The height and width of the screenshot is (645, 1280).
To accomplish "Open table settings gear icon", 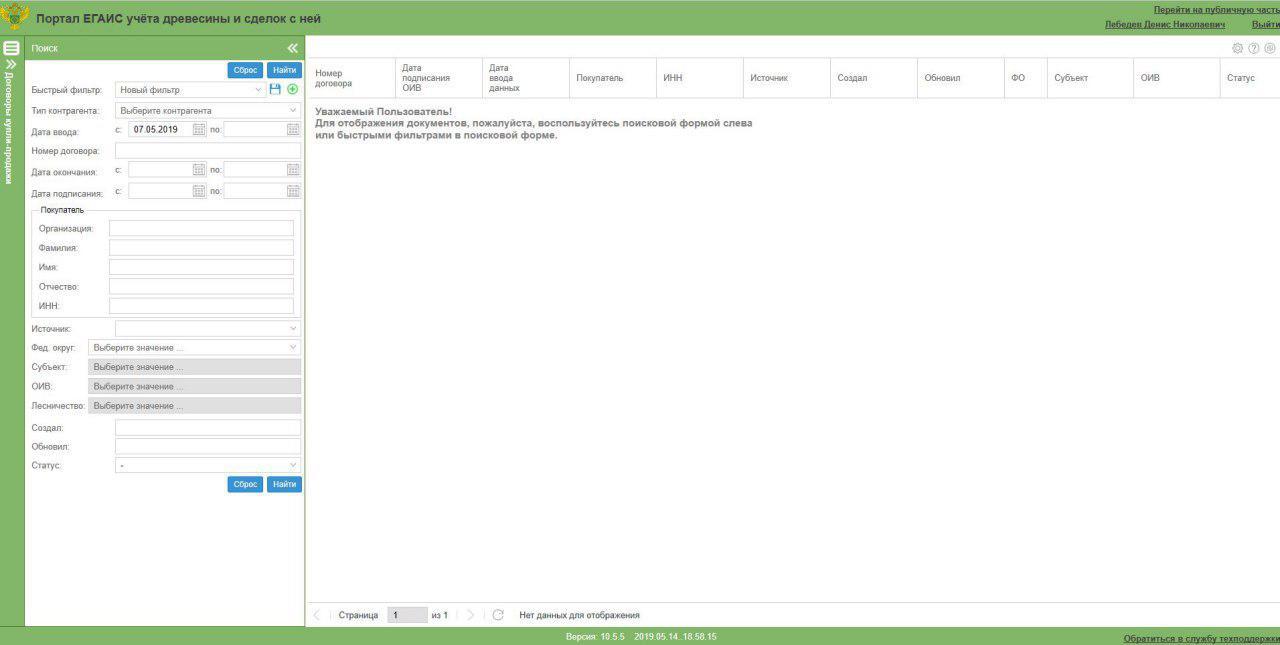I will point(1238,48).
